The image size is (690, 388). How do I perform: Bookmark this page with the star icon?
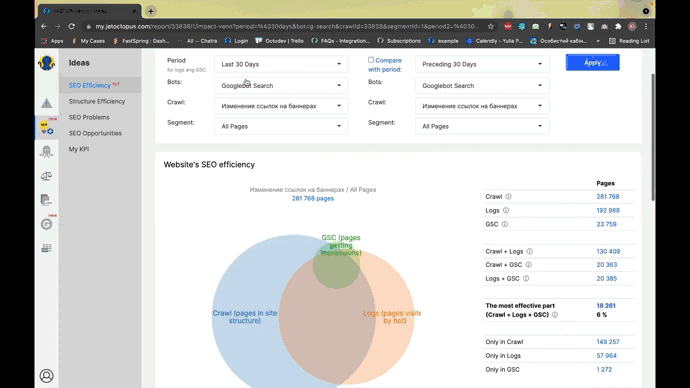491,26
